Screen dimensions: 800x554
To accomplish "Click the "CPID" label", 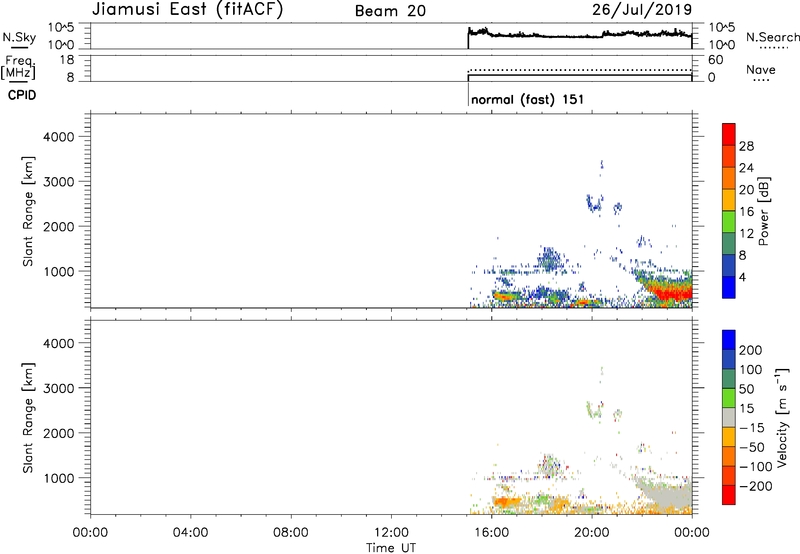I will (x=22, y=95).
